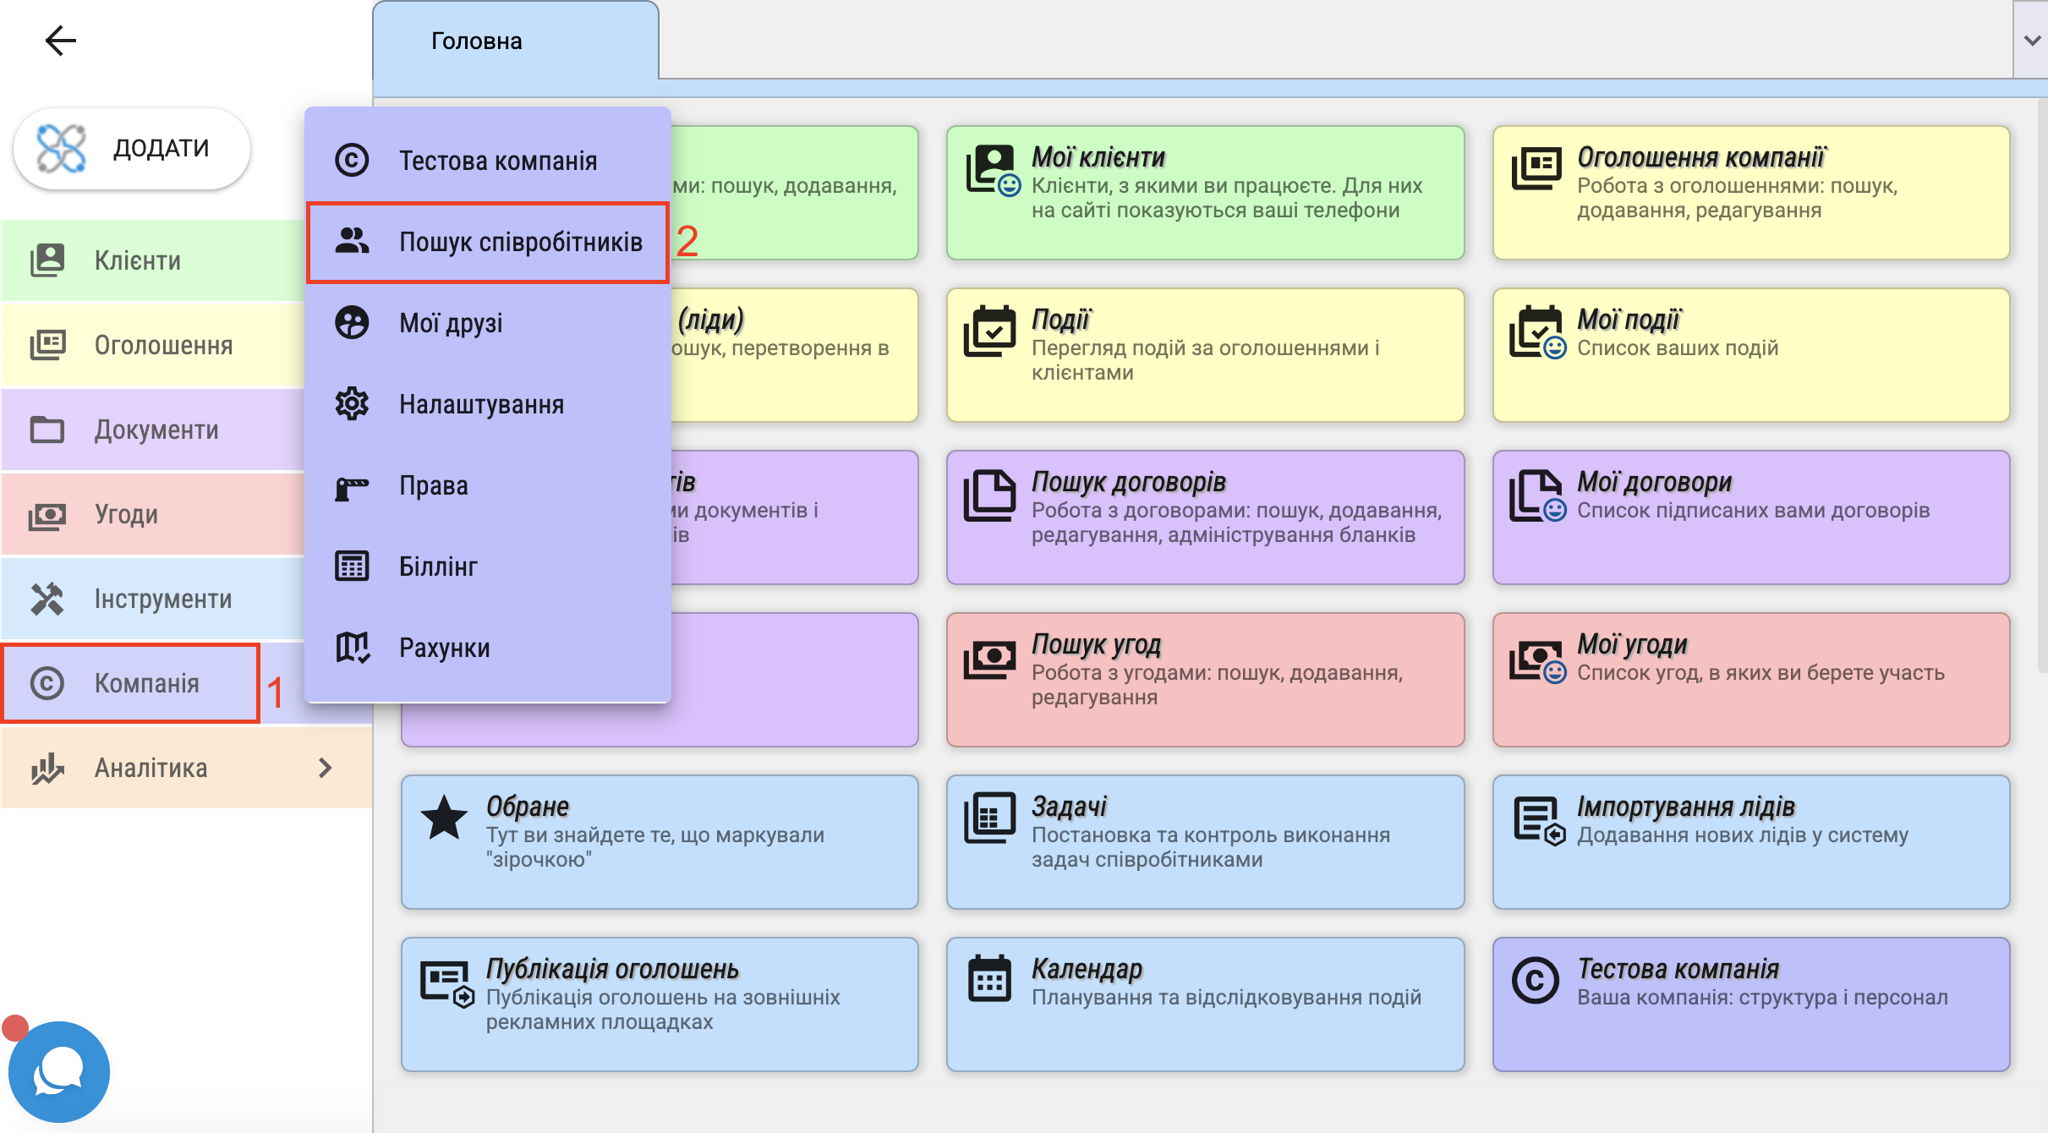Click the Оголошення компанії newspaper icon

pyautogui.click(x=1536, y=168)
